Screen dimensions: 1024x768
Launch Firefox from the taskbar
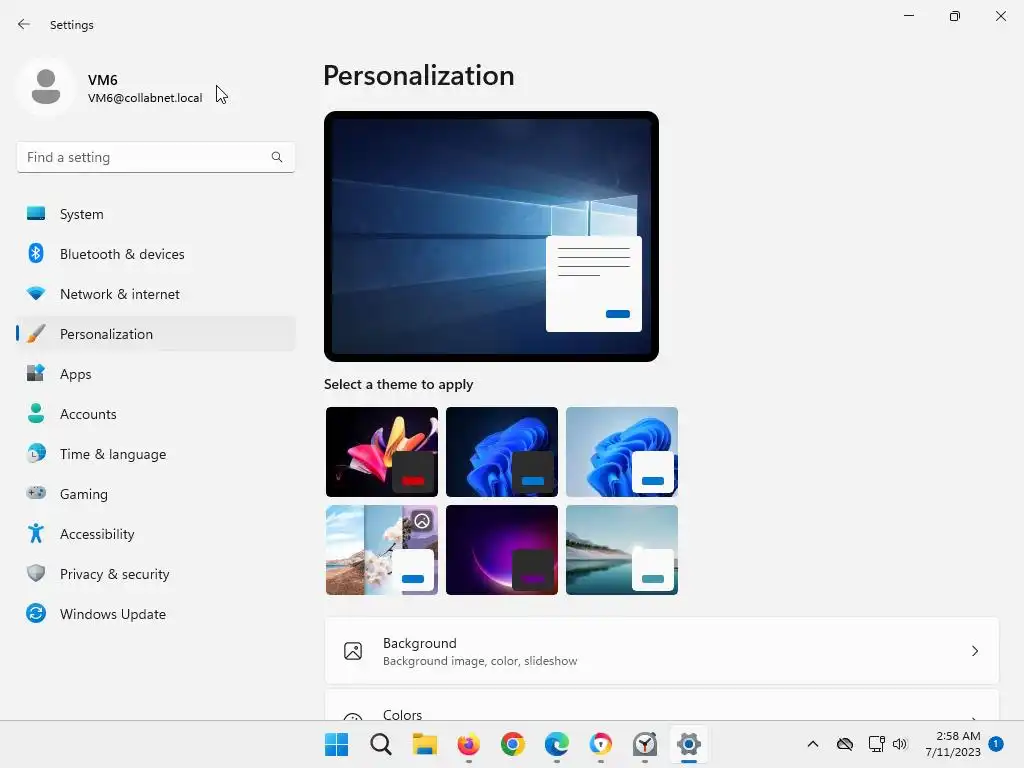click(469, 744)
